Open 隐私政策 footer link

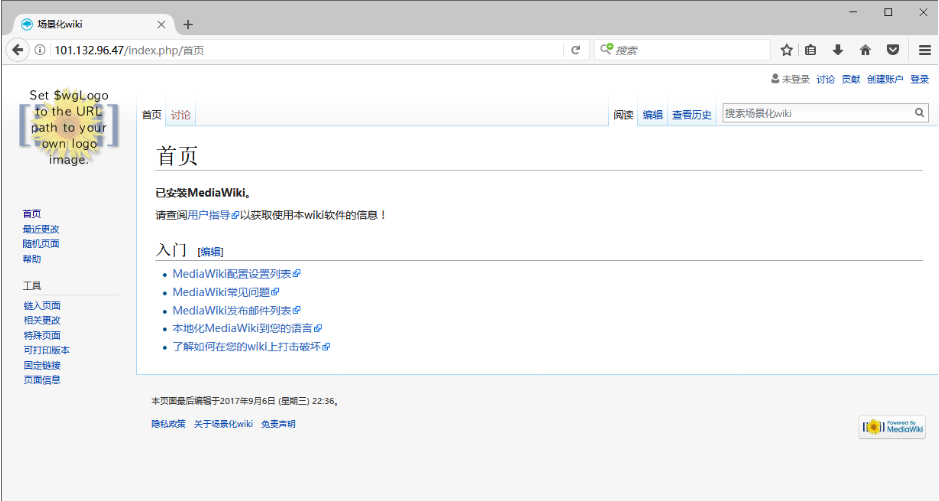tap(168, 424)
